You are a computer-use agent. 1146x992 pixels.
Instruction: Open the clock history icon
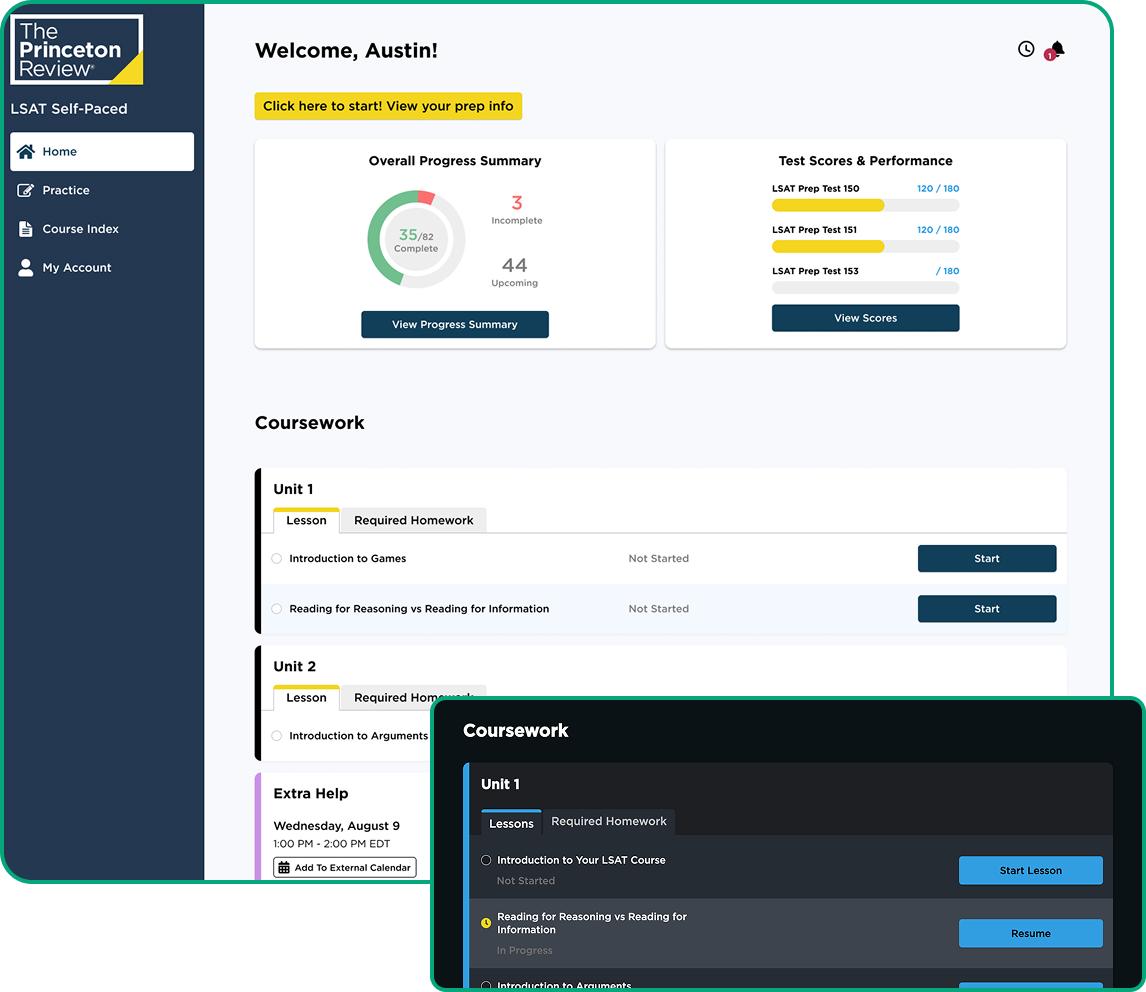point(1026,49)
